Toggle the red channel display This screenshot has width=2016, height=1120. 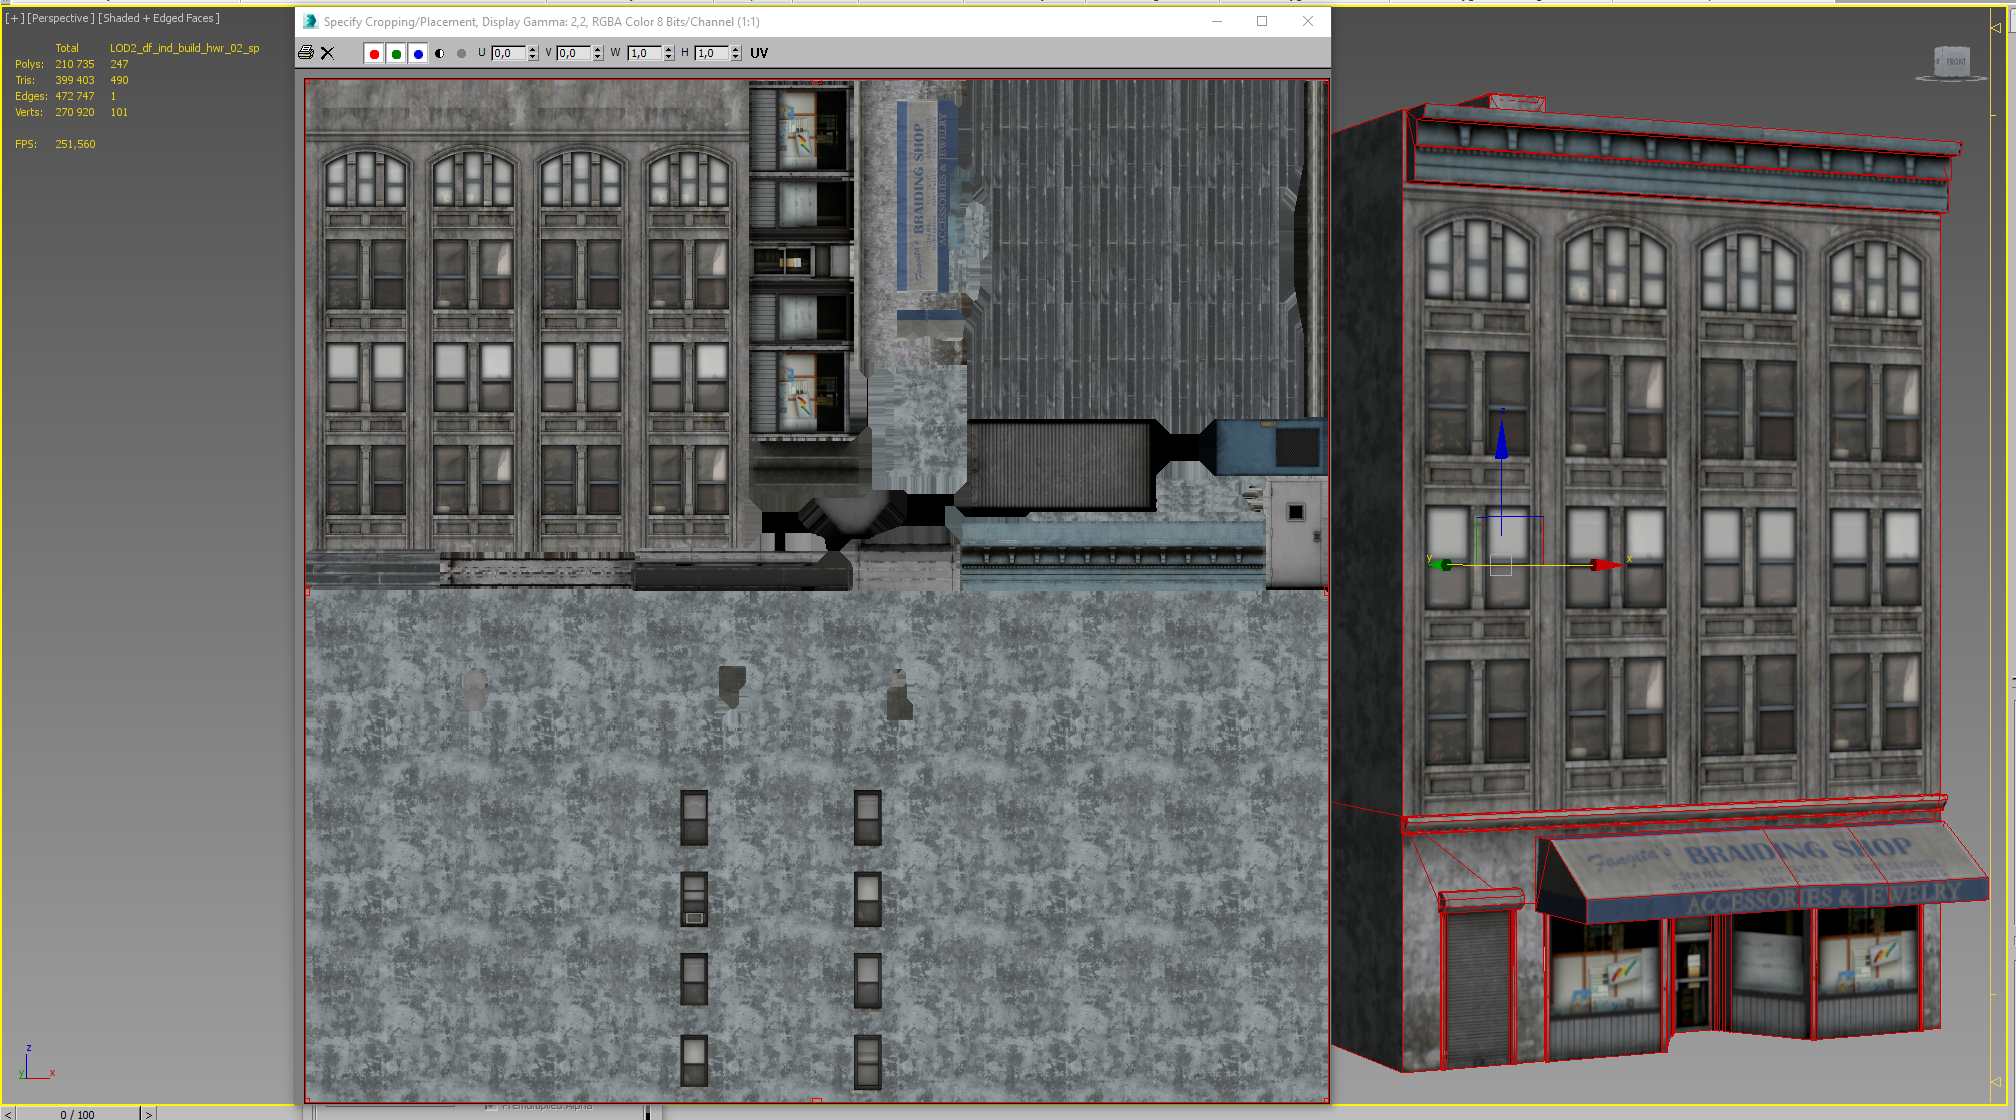pyautogui.click(x=374, y=54)
